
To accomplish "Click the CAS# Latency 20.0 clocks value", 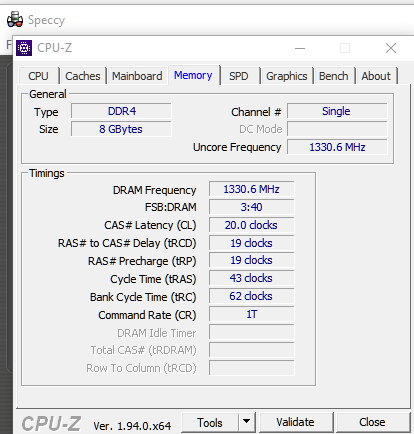I will (x=252, y=225).
